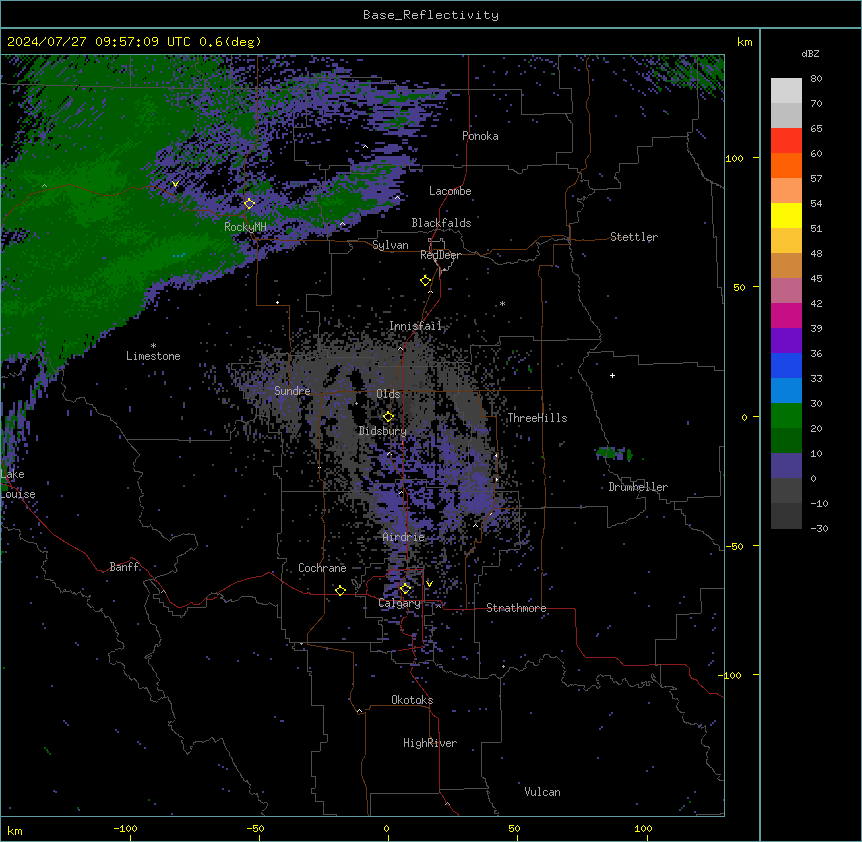Click the dBZ legend heading

tap(810, 54)
